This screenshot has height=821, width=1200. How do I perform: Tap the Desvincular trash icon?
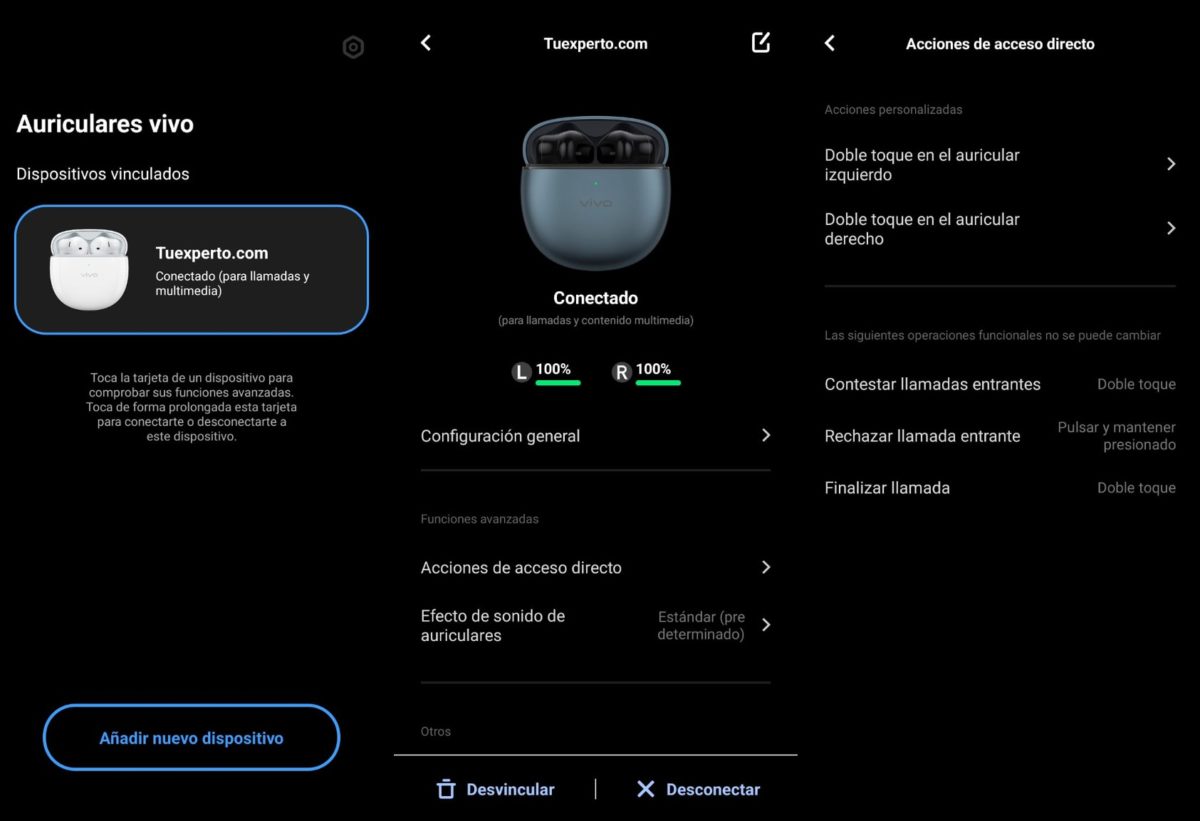[x=446, y=789]
